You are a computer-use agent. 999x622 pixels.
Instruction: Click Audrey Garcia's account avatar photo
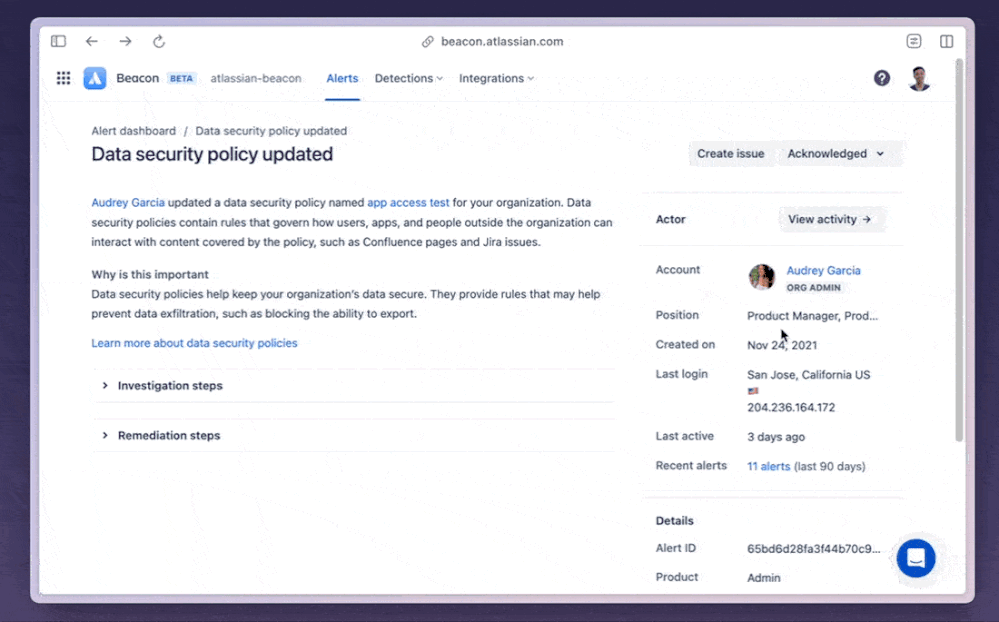point(762,277)
